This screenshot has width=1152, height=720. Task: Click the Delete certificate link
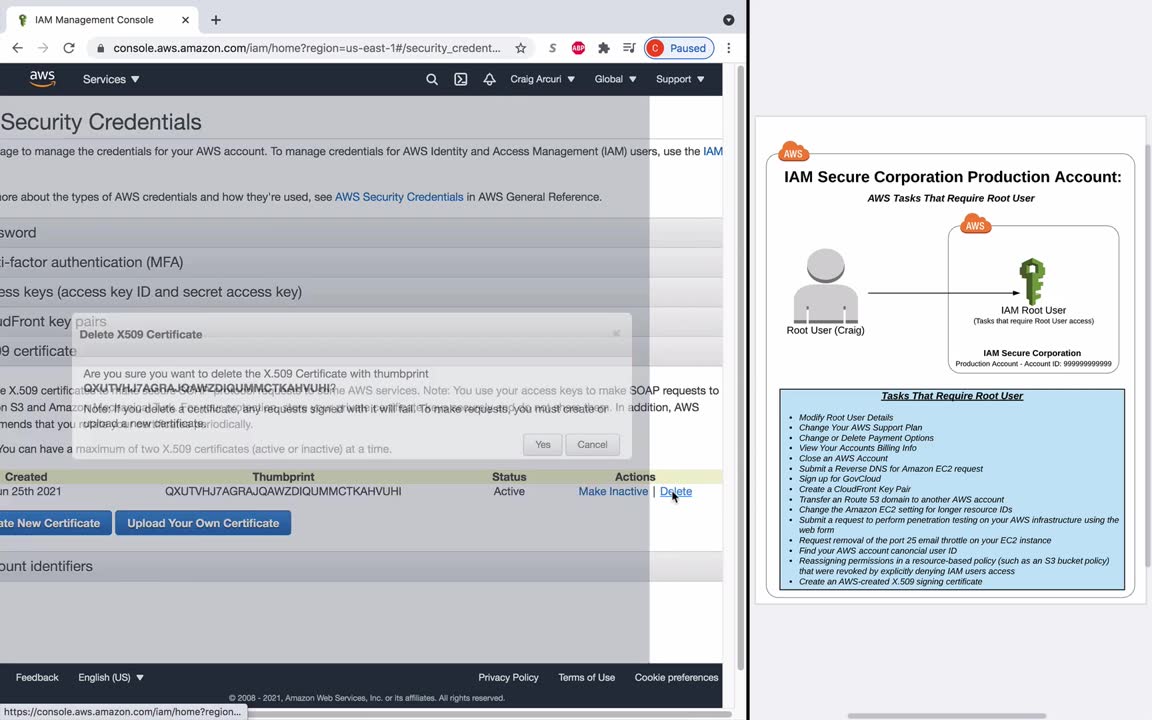click(676, 492)
